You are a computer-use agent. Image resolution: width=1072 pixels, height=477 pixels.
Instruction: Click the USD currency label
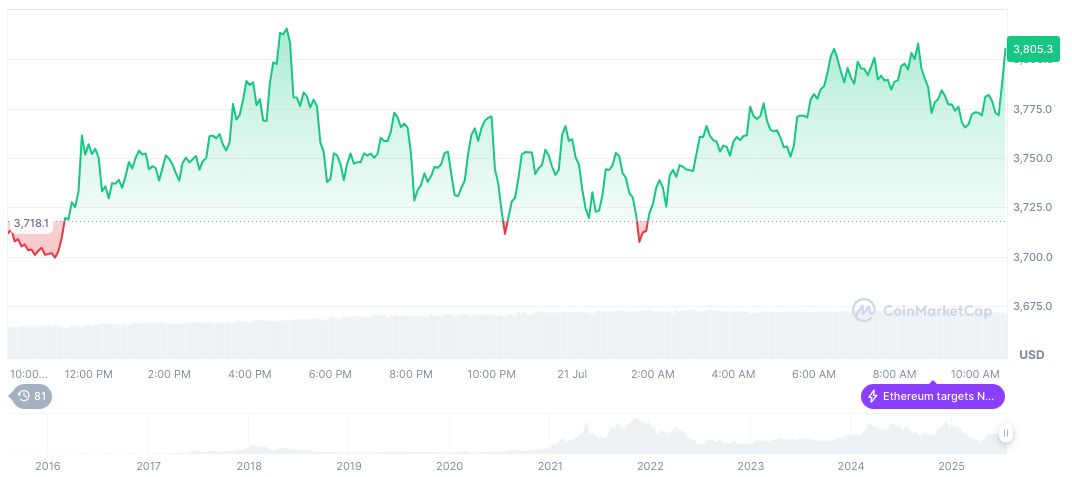click(x=1031, y=355)
